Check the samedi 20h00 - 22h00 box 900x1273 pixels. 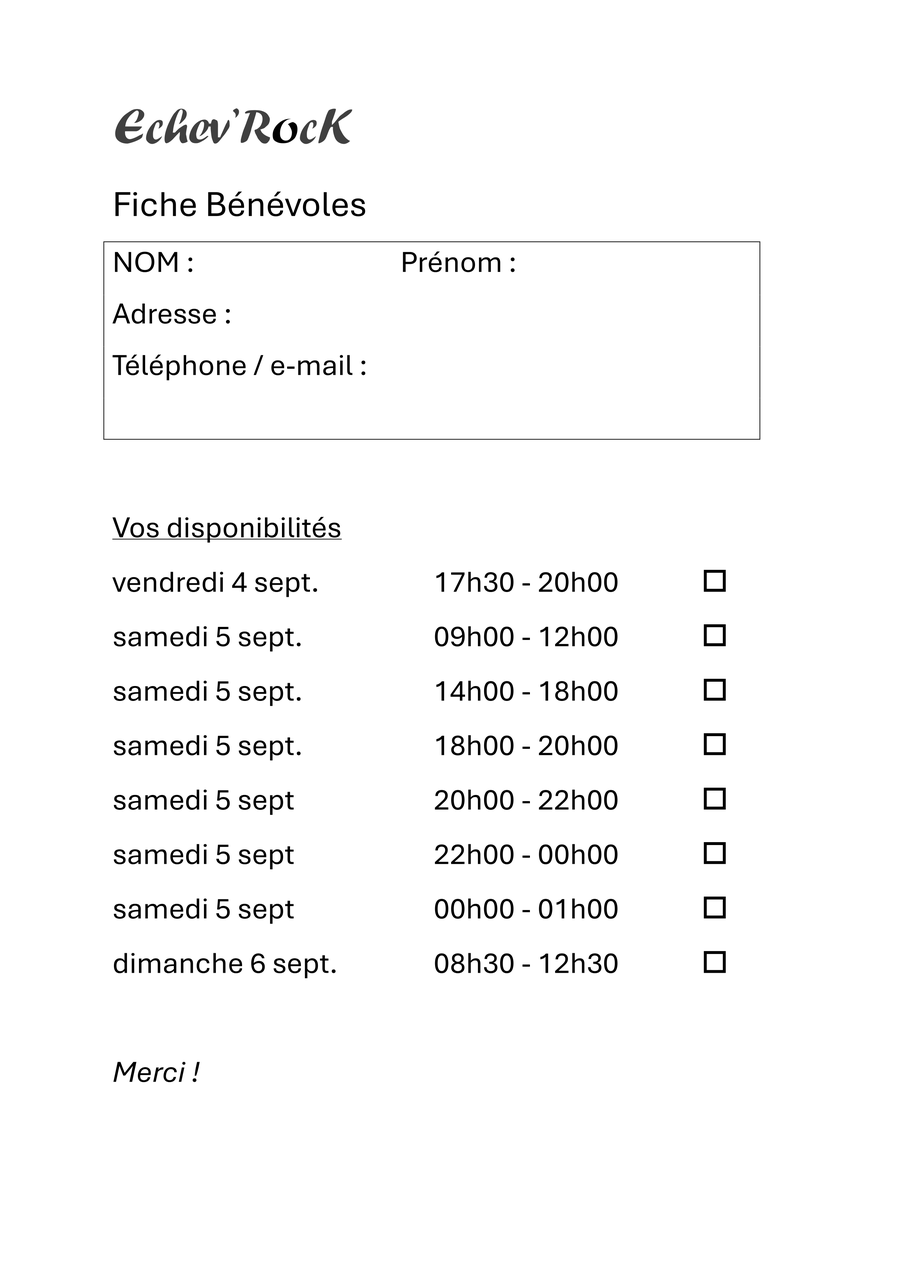point(714,799)
